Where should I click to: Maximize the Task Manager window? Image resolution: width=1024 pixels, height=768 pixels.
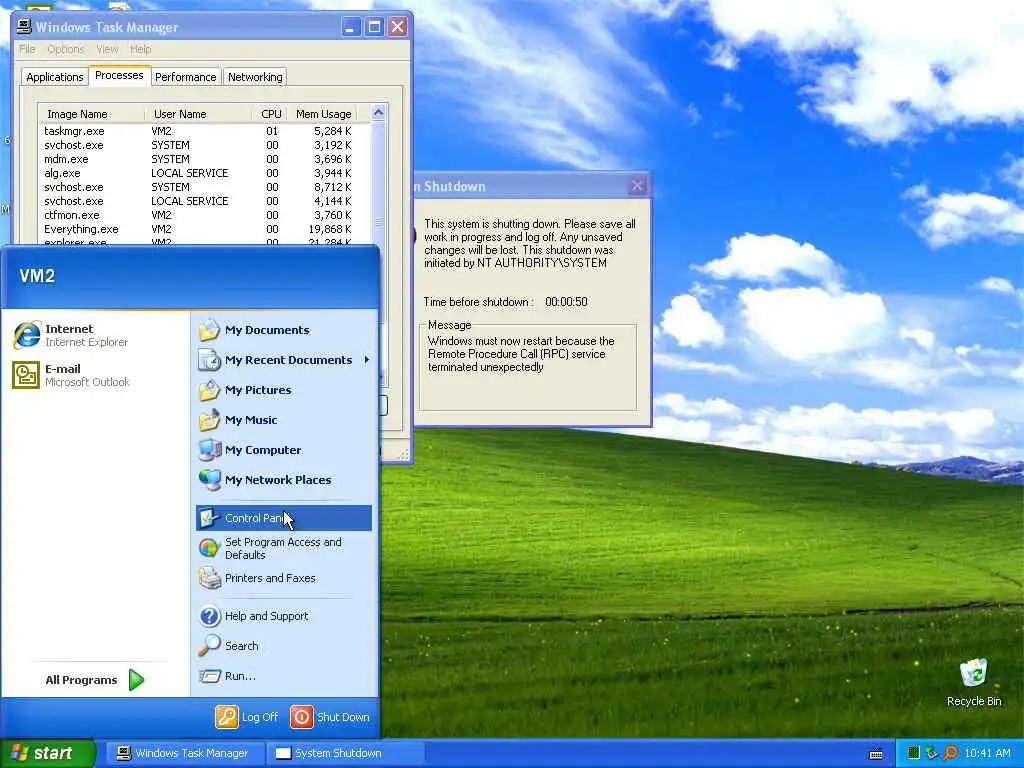(374, 27)
